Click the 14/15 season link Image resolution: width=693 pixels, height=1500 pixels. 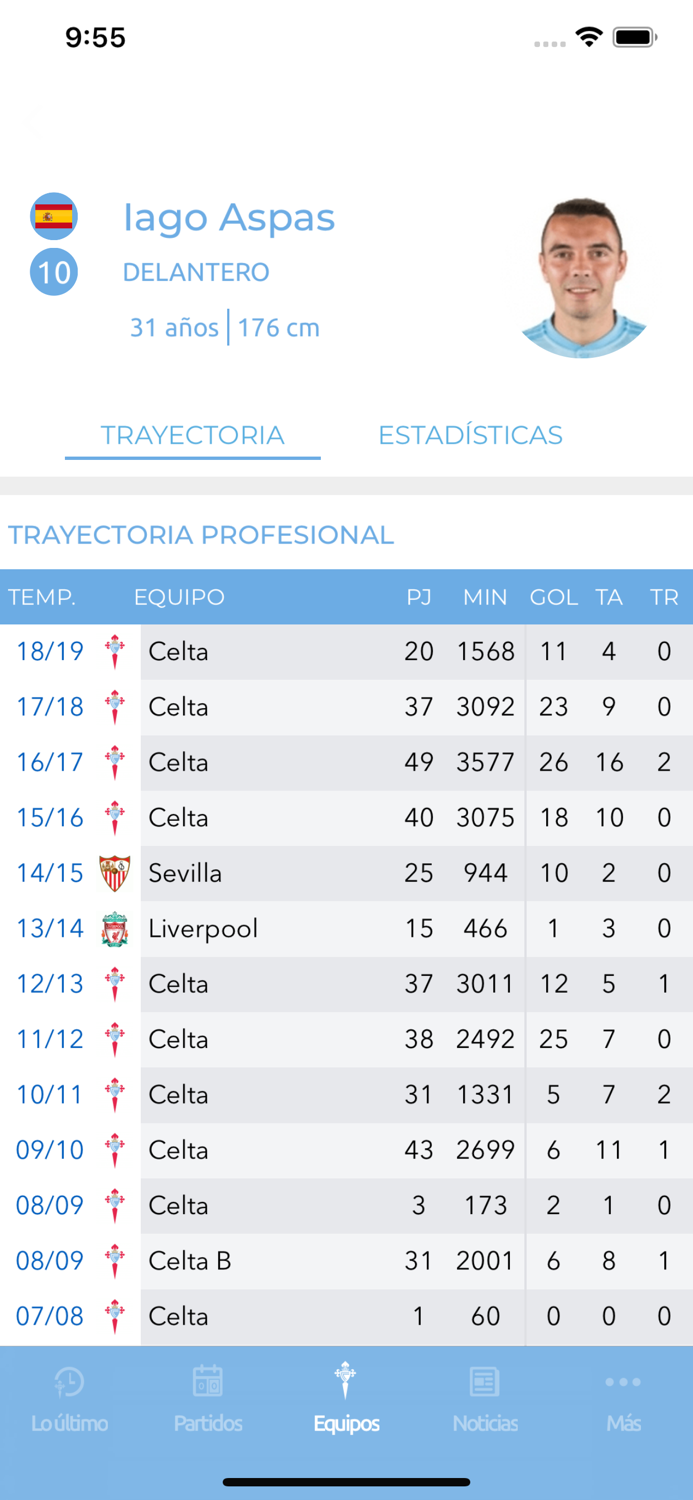pos(48,872)
